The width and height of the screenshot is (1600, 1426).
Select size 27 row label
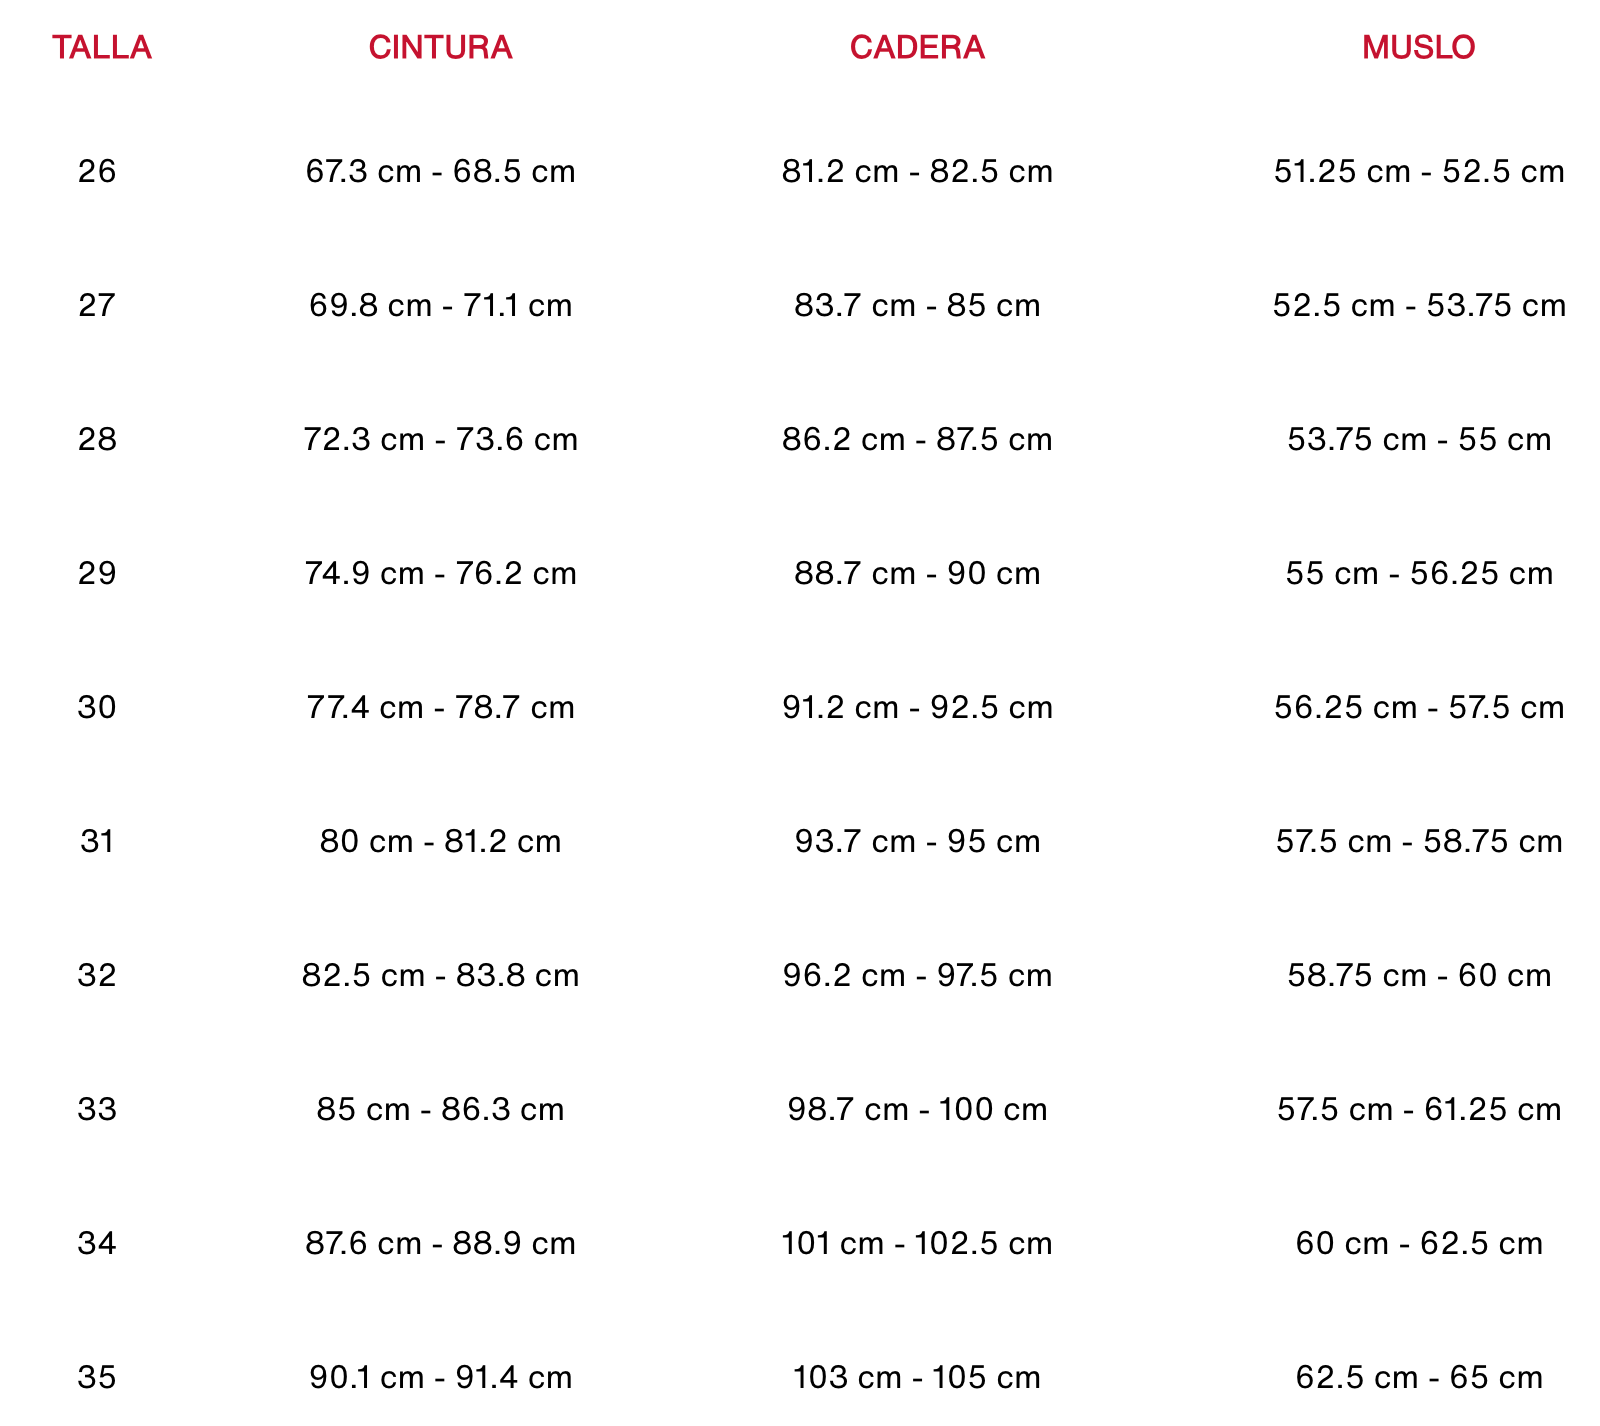click(97, 305)
